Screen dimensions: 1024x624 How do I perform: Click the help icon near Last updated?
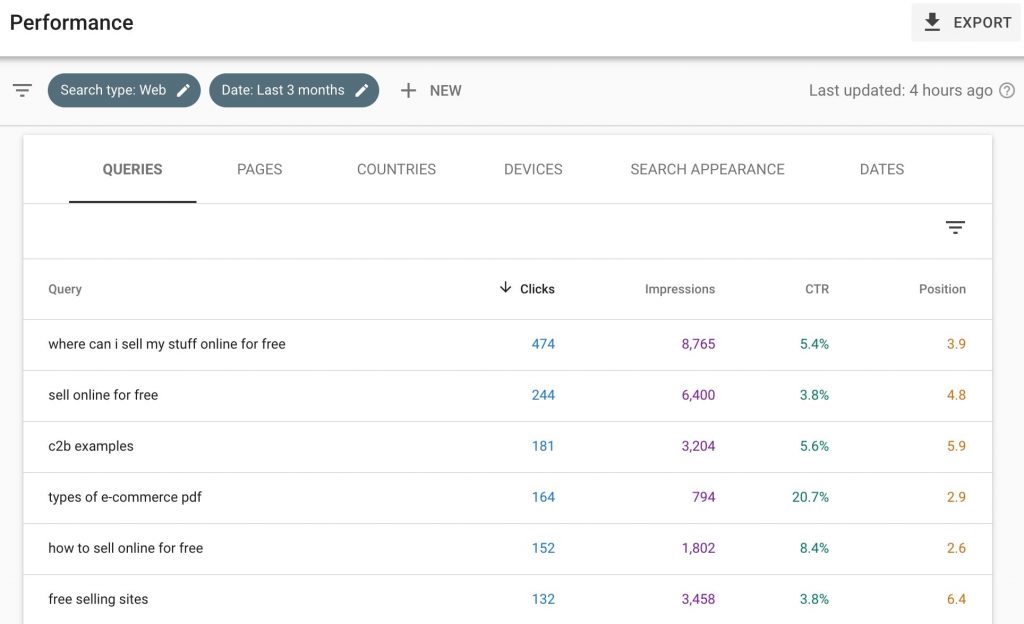[1007, 90]
